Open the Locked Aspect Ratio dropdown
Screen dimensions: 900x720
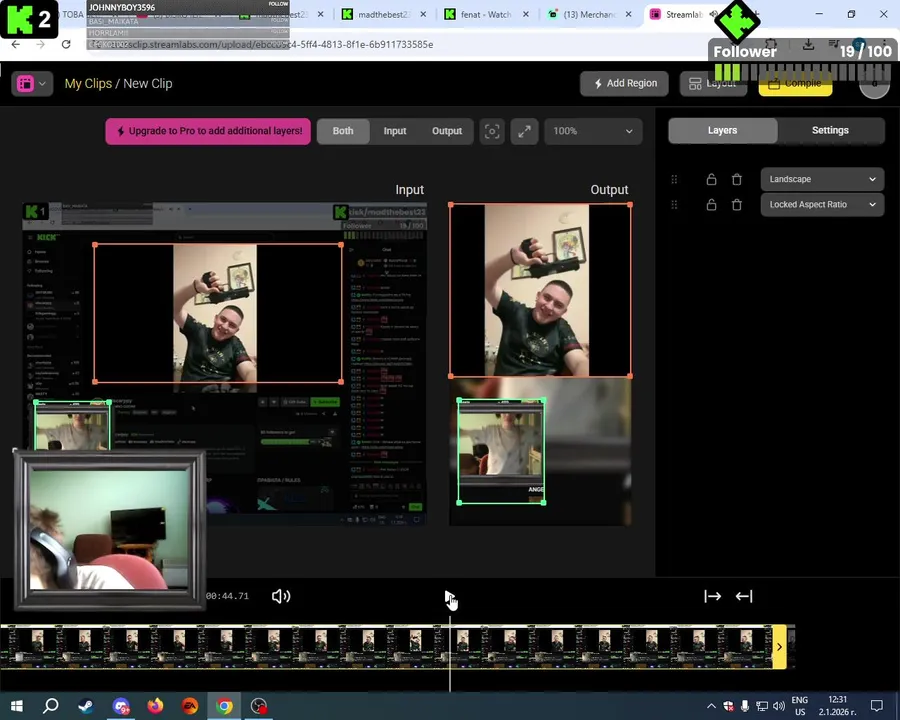click(822, 204)
